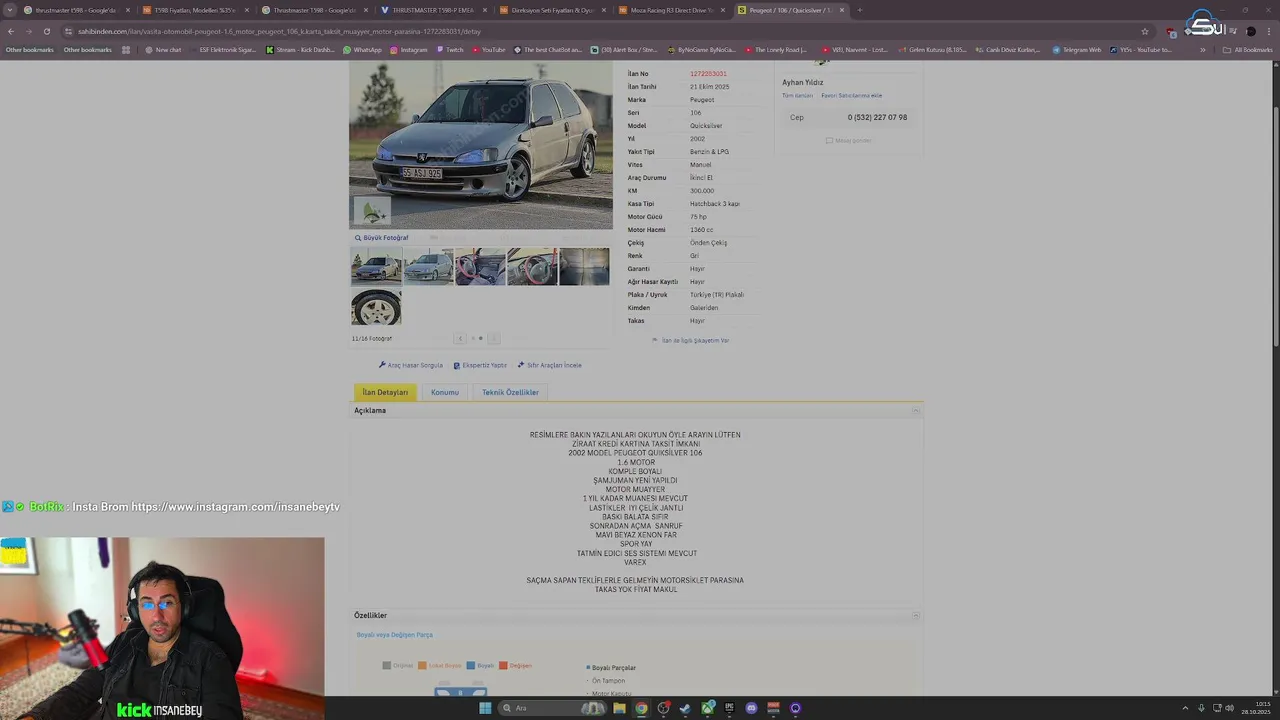This screenshot has width=1280, height=720.
Task: Collapse the Açıklama section
Action: [915, 411]
